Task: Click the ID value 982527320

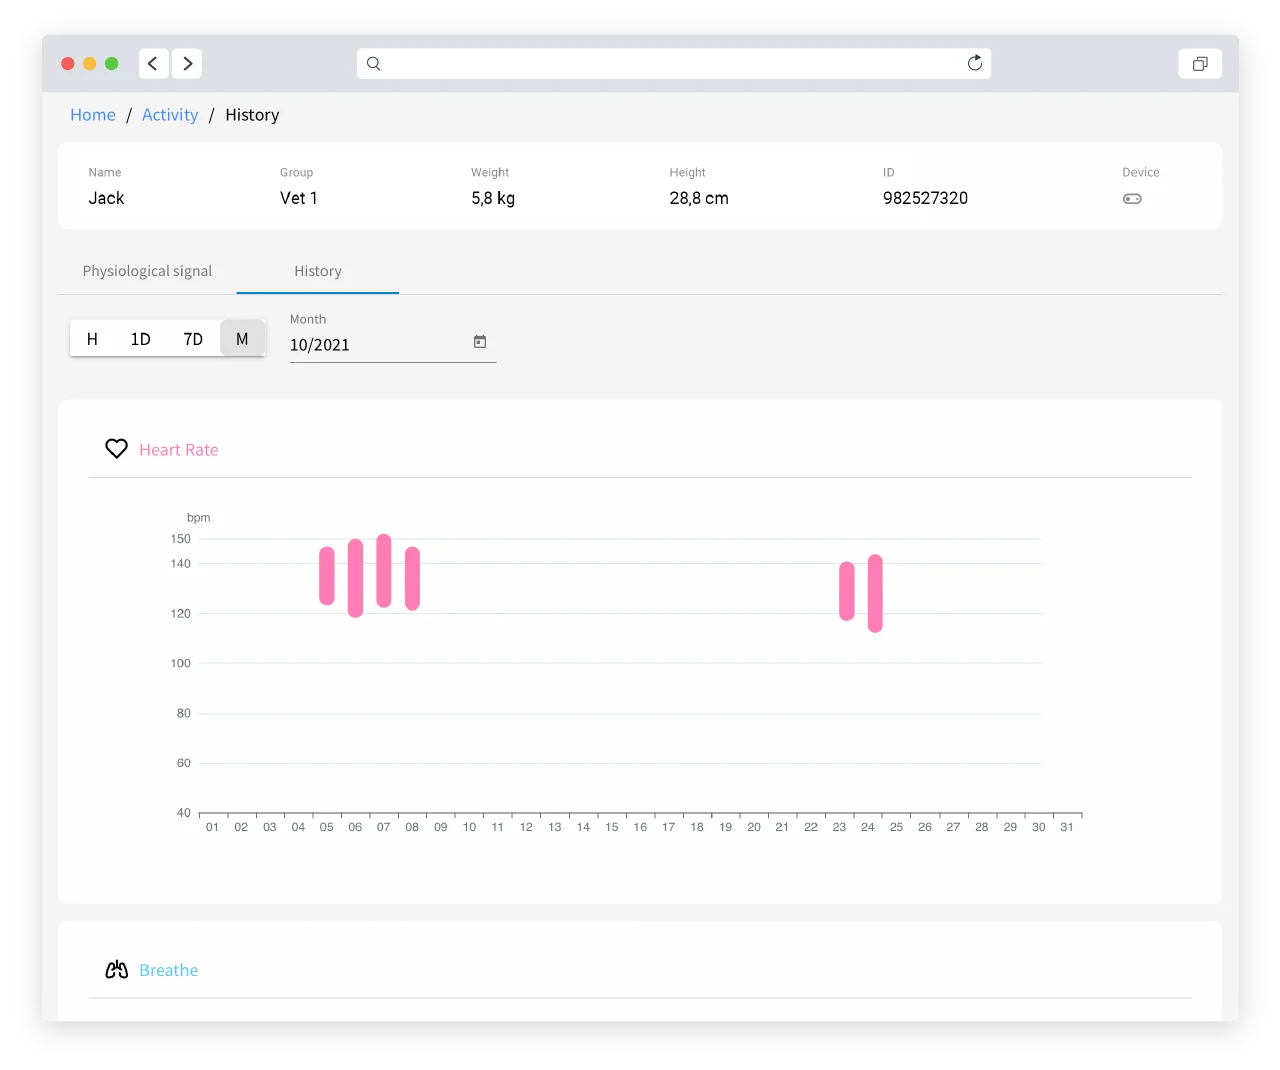Action: [x=925, y=198]
